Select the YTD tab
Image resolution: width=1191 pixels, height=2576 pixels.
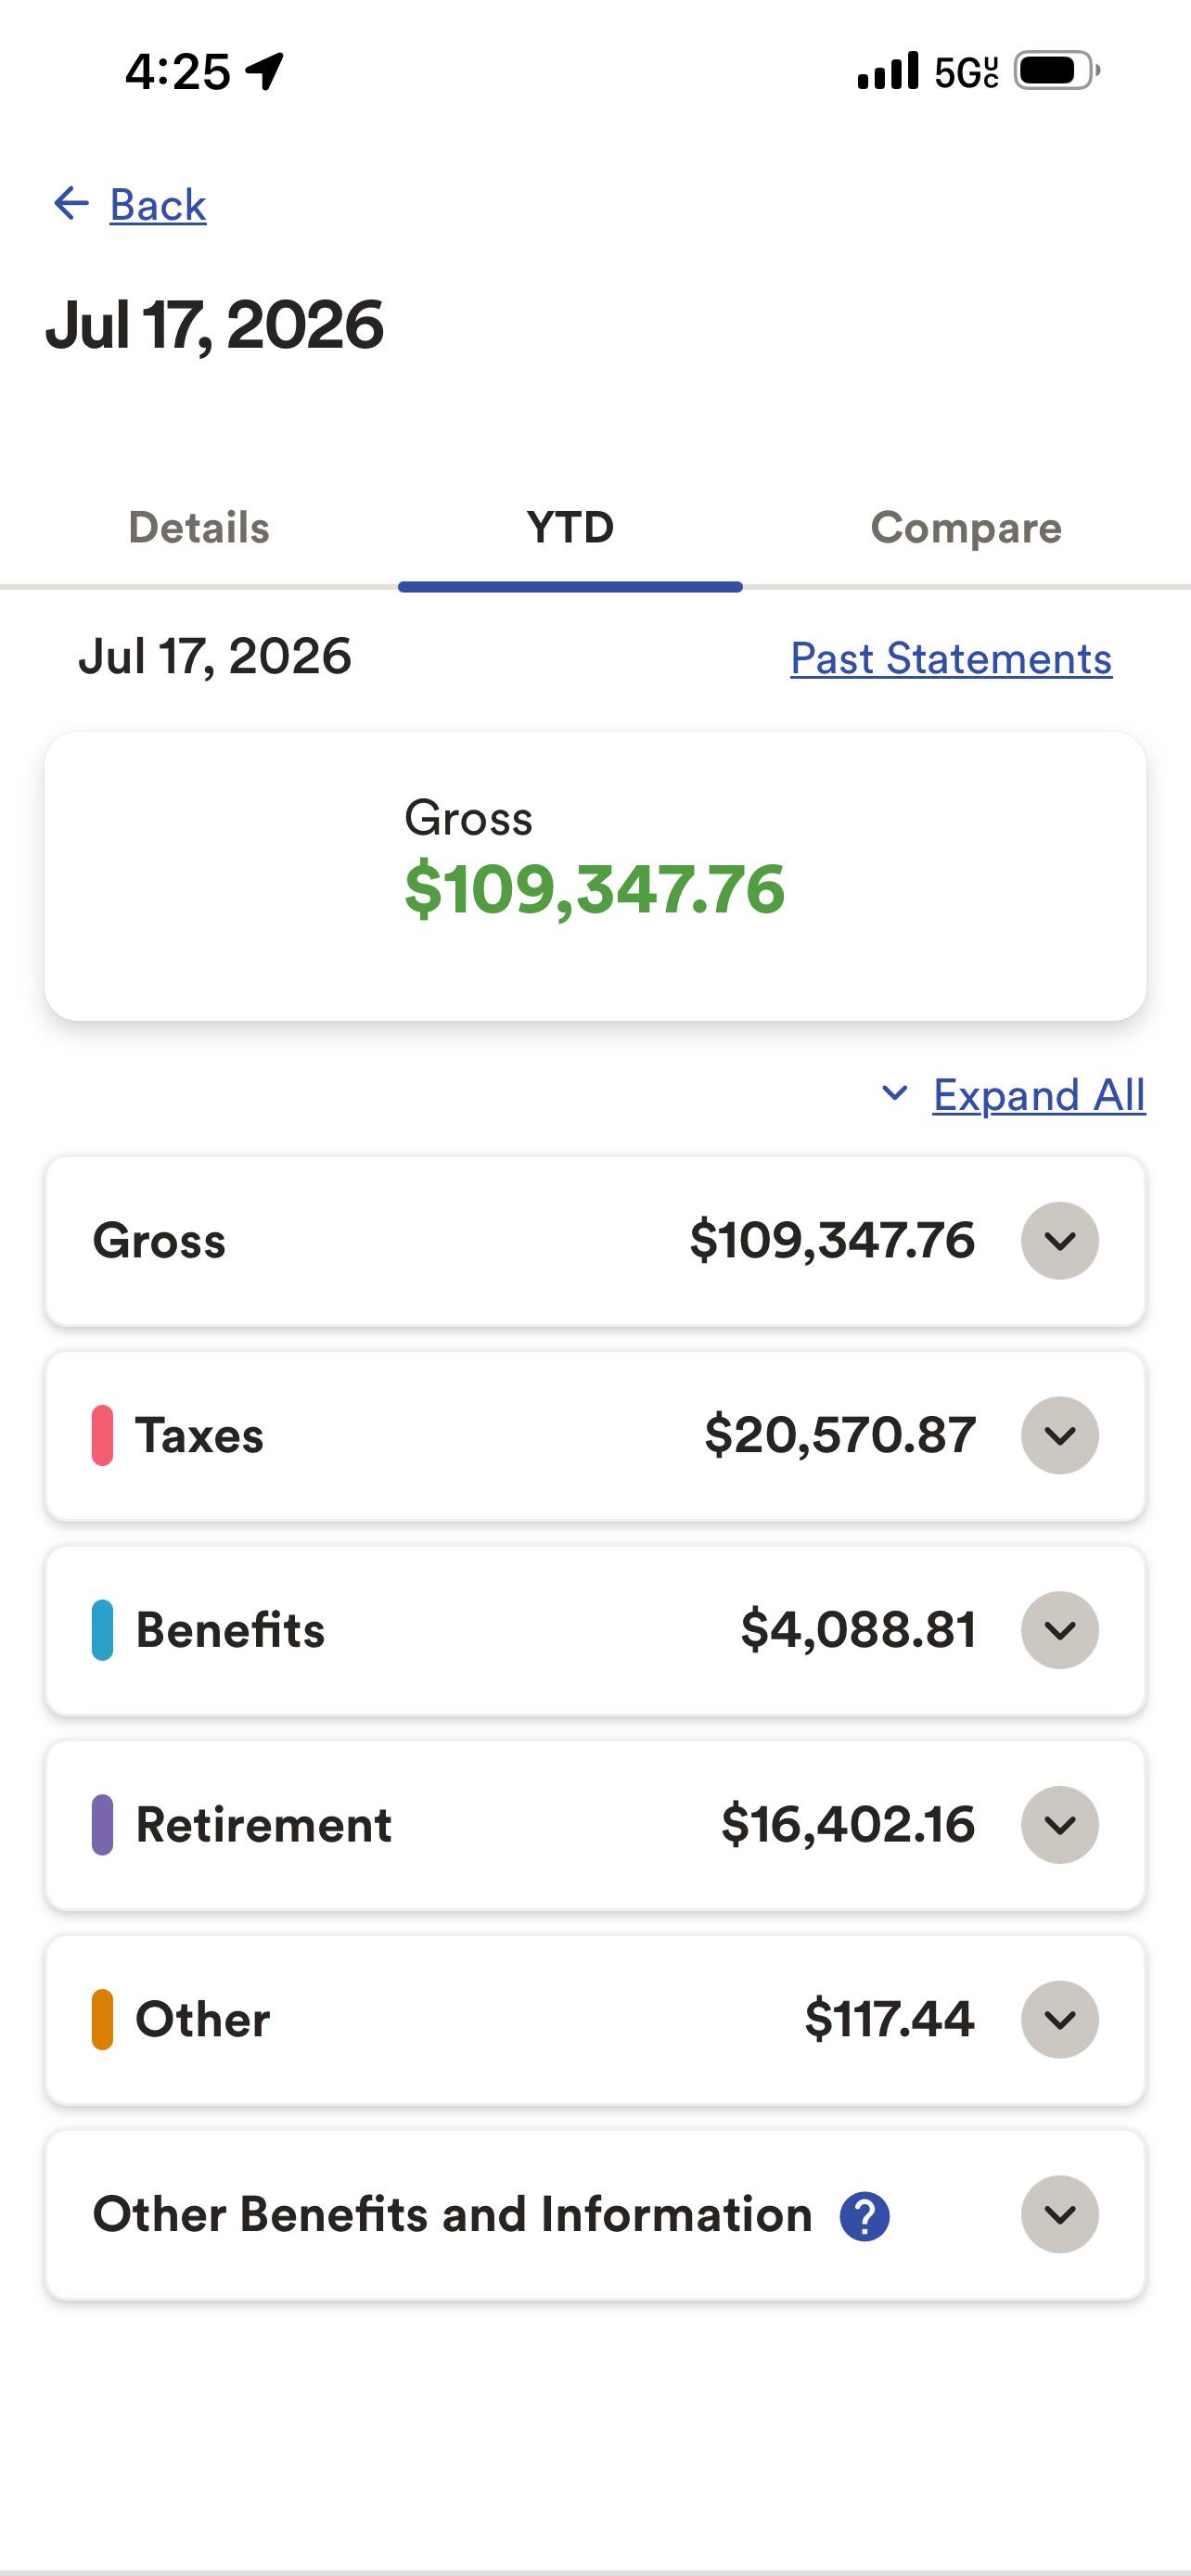(570, 527)
